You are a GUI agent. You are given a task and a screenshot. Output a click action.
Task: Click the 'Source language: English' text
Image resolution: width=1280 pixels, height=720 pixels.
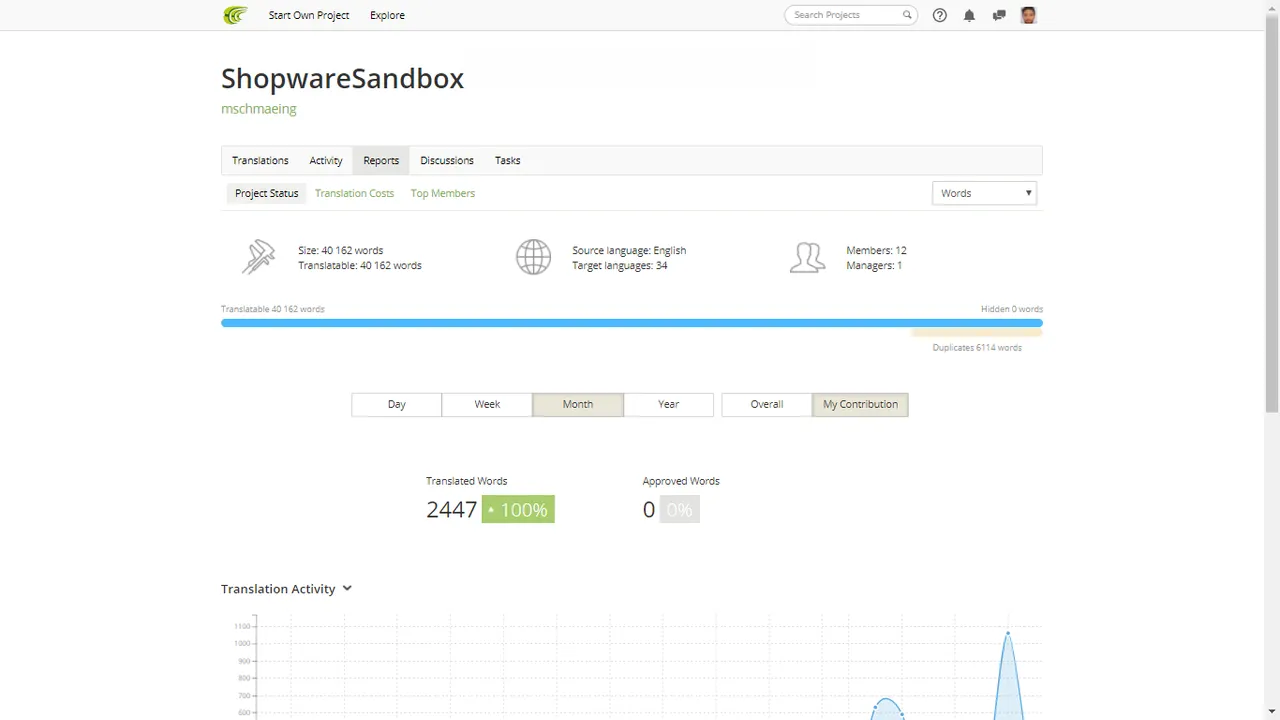click(x=629, y=250)
